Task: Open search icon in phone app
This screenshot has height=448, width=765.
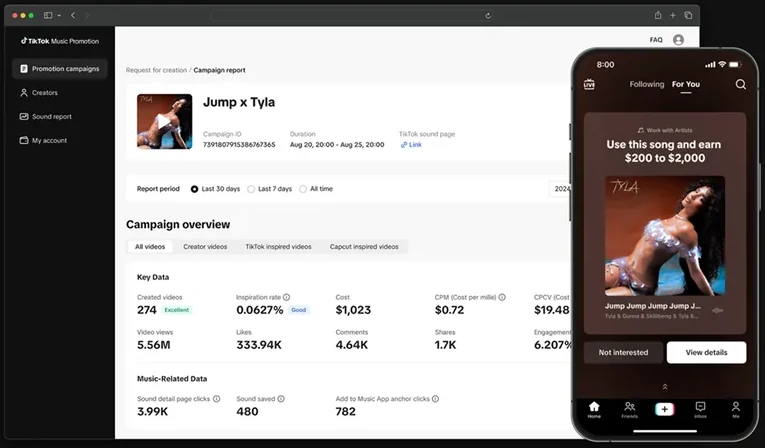Action: [x=741, y=84]
